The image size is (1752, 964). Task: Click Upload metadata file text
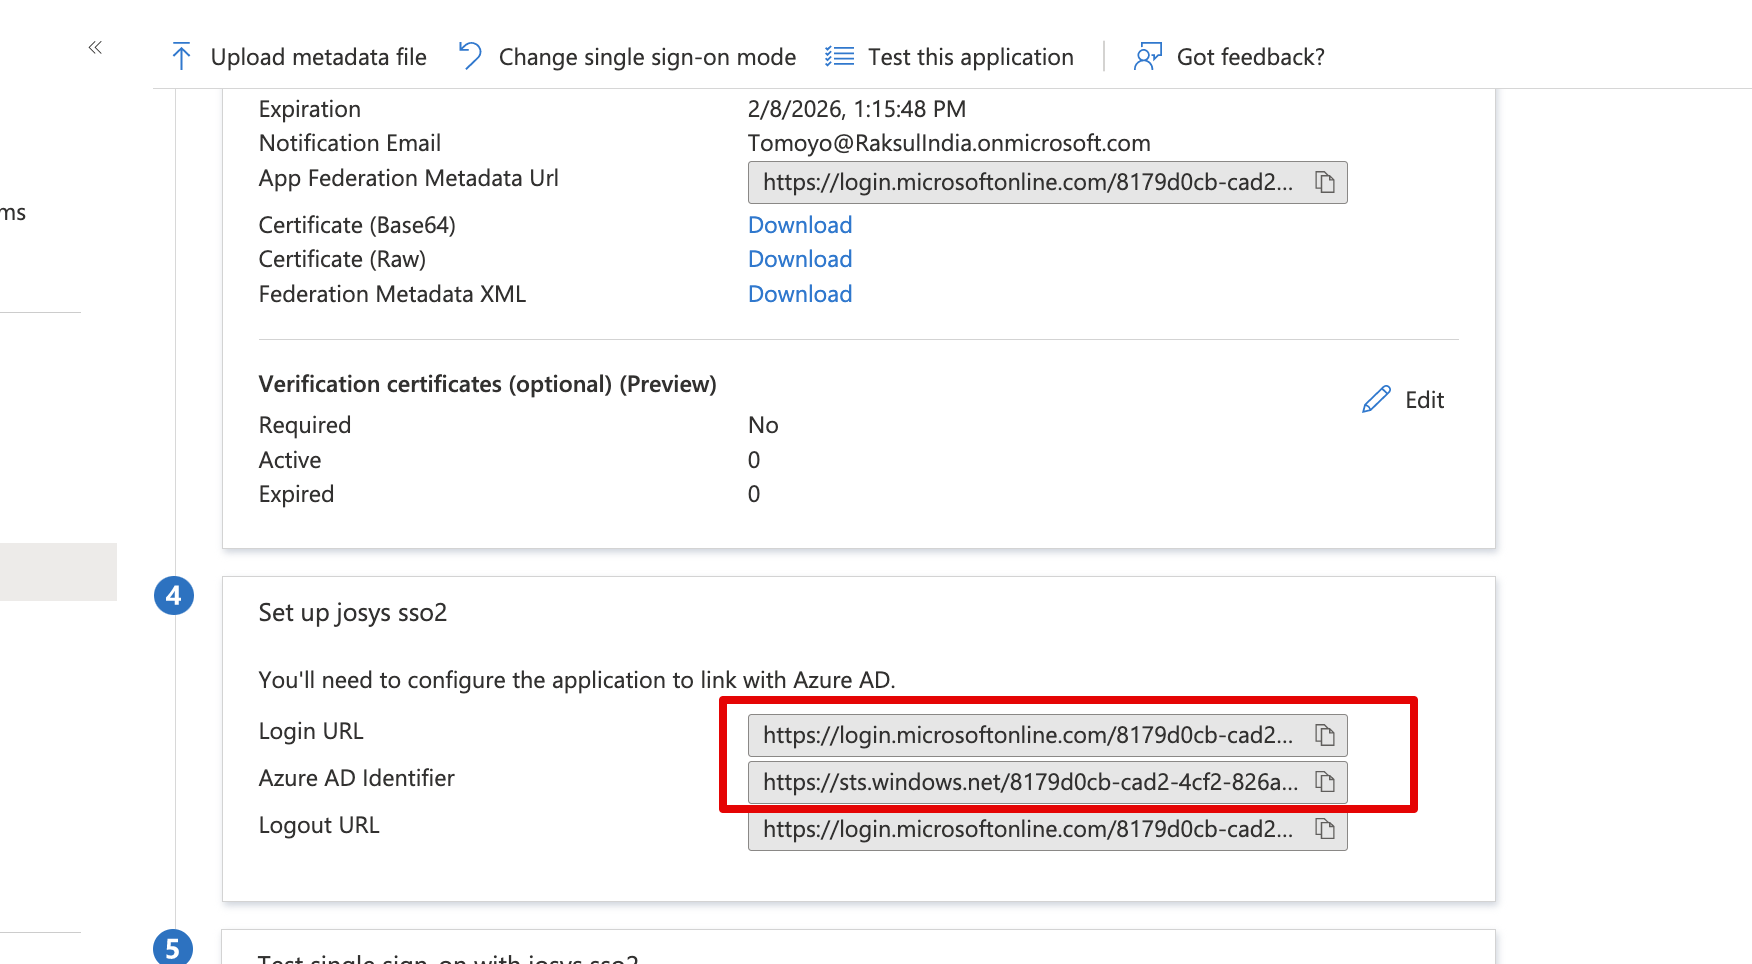point(318,57)
